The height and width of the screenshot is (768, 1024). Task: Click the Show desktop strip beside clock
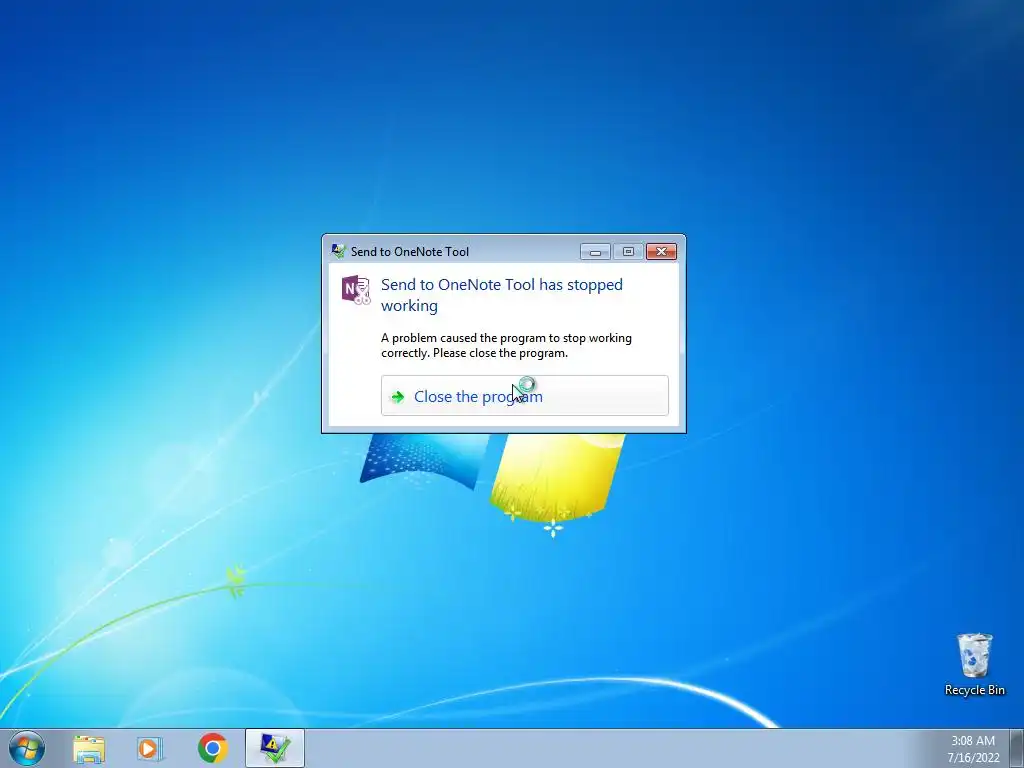click(1017, 748)
